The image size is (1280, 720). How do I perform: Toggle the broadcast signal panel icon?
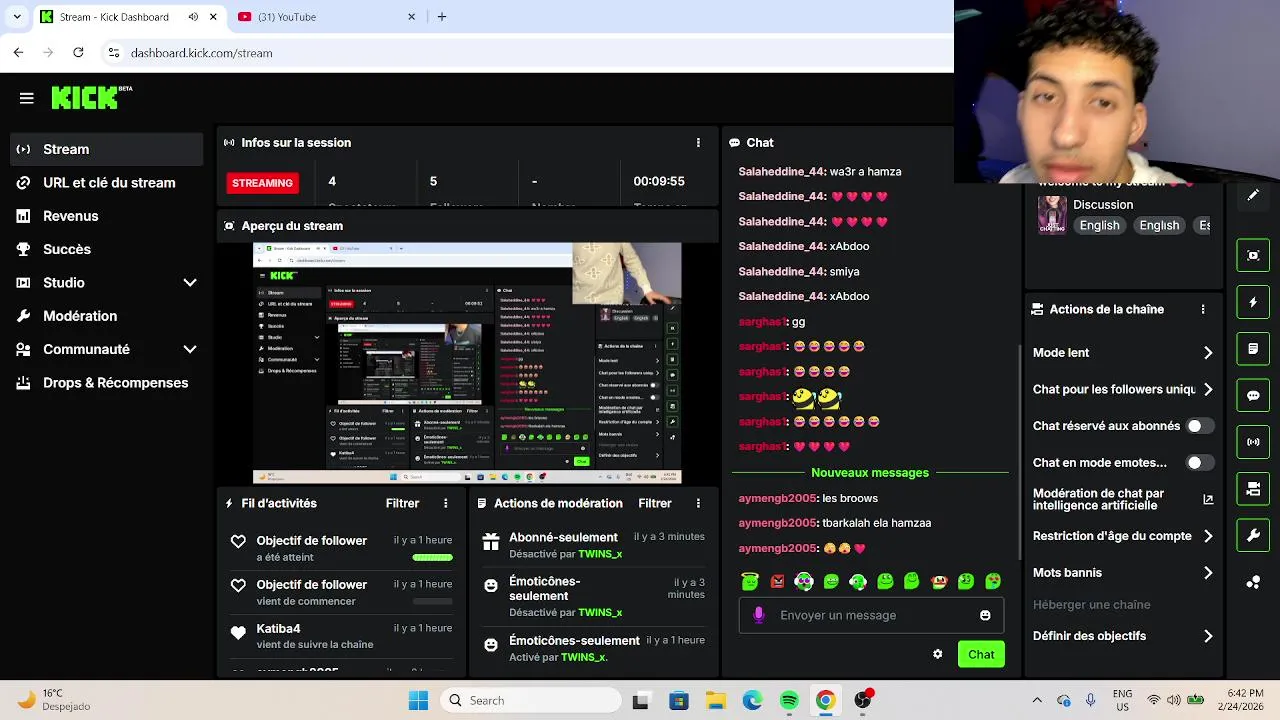coord(1253,442)
